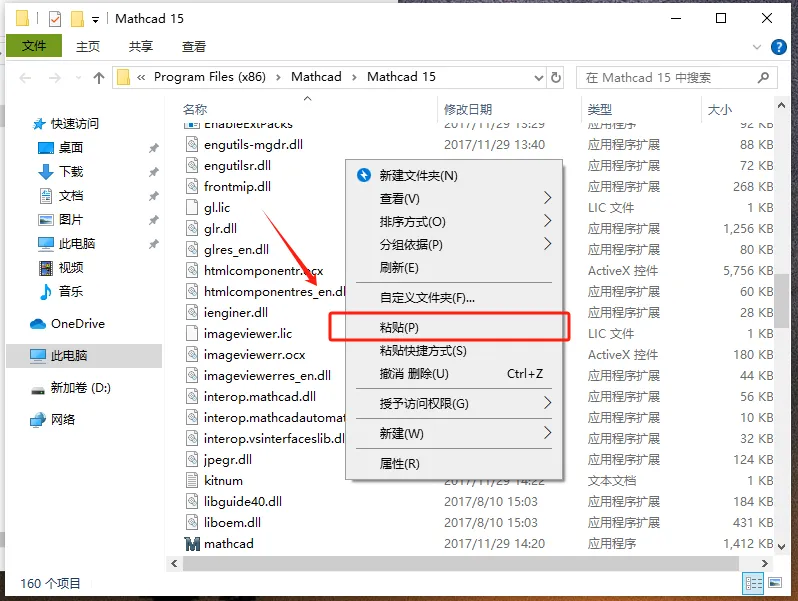Open recent locations dropdown arrow
The height and width of the screenshot is (601, 798).
pos(78,78)
